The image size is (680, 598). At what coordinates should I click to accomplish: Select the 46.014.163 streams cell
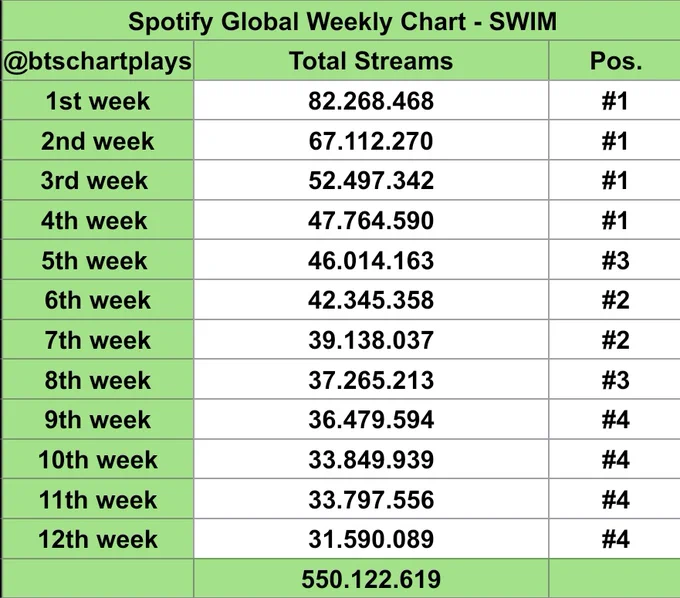(371, 260)
